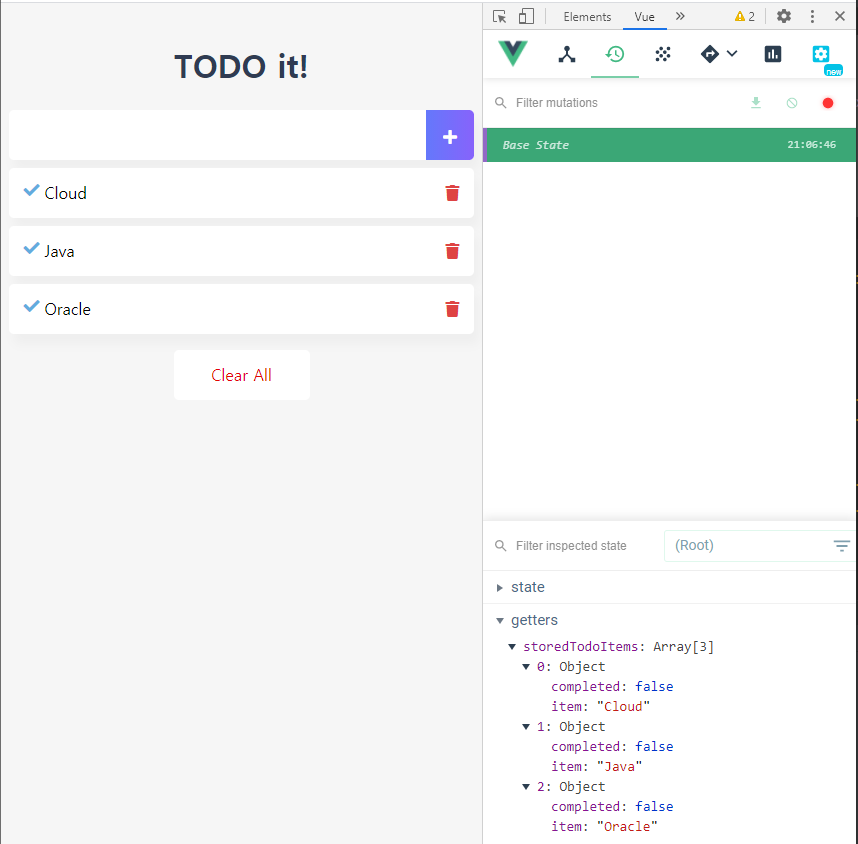The width and height of the screenshot is (858, 844).
Task: Close the DevTools panel
Action: click(x=839, y=16)
